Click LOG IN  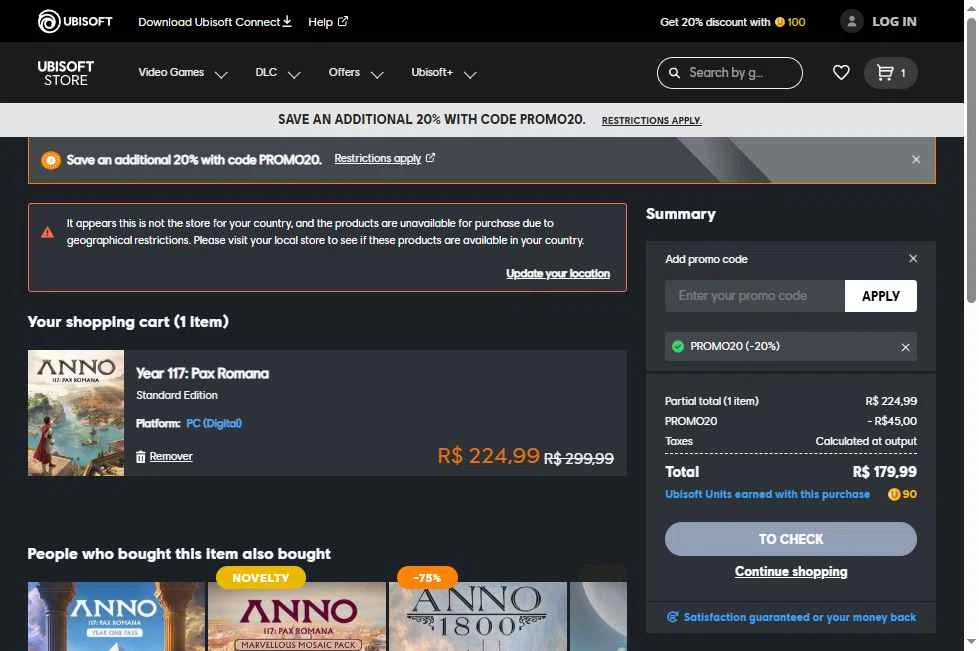coord(894,21)
